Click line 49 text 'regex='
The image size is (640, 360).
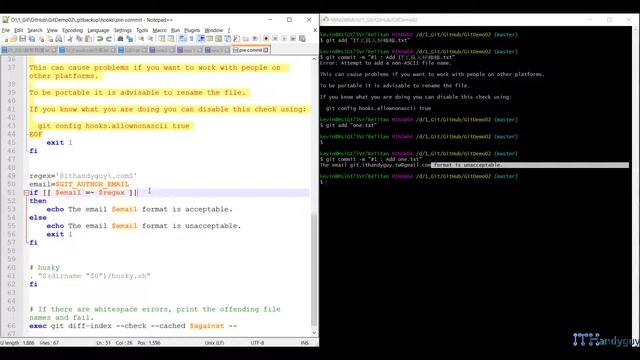coord(42,176)
